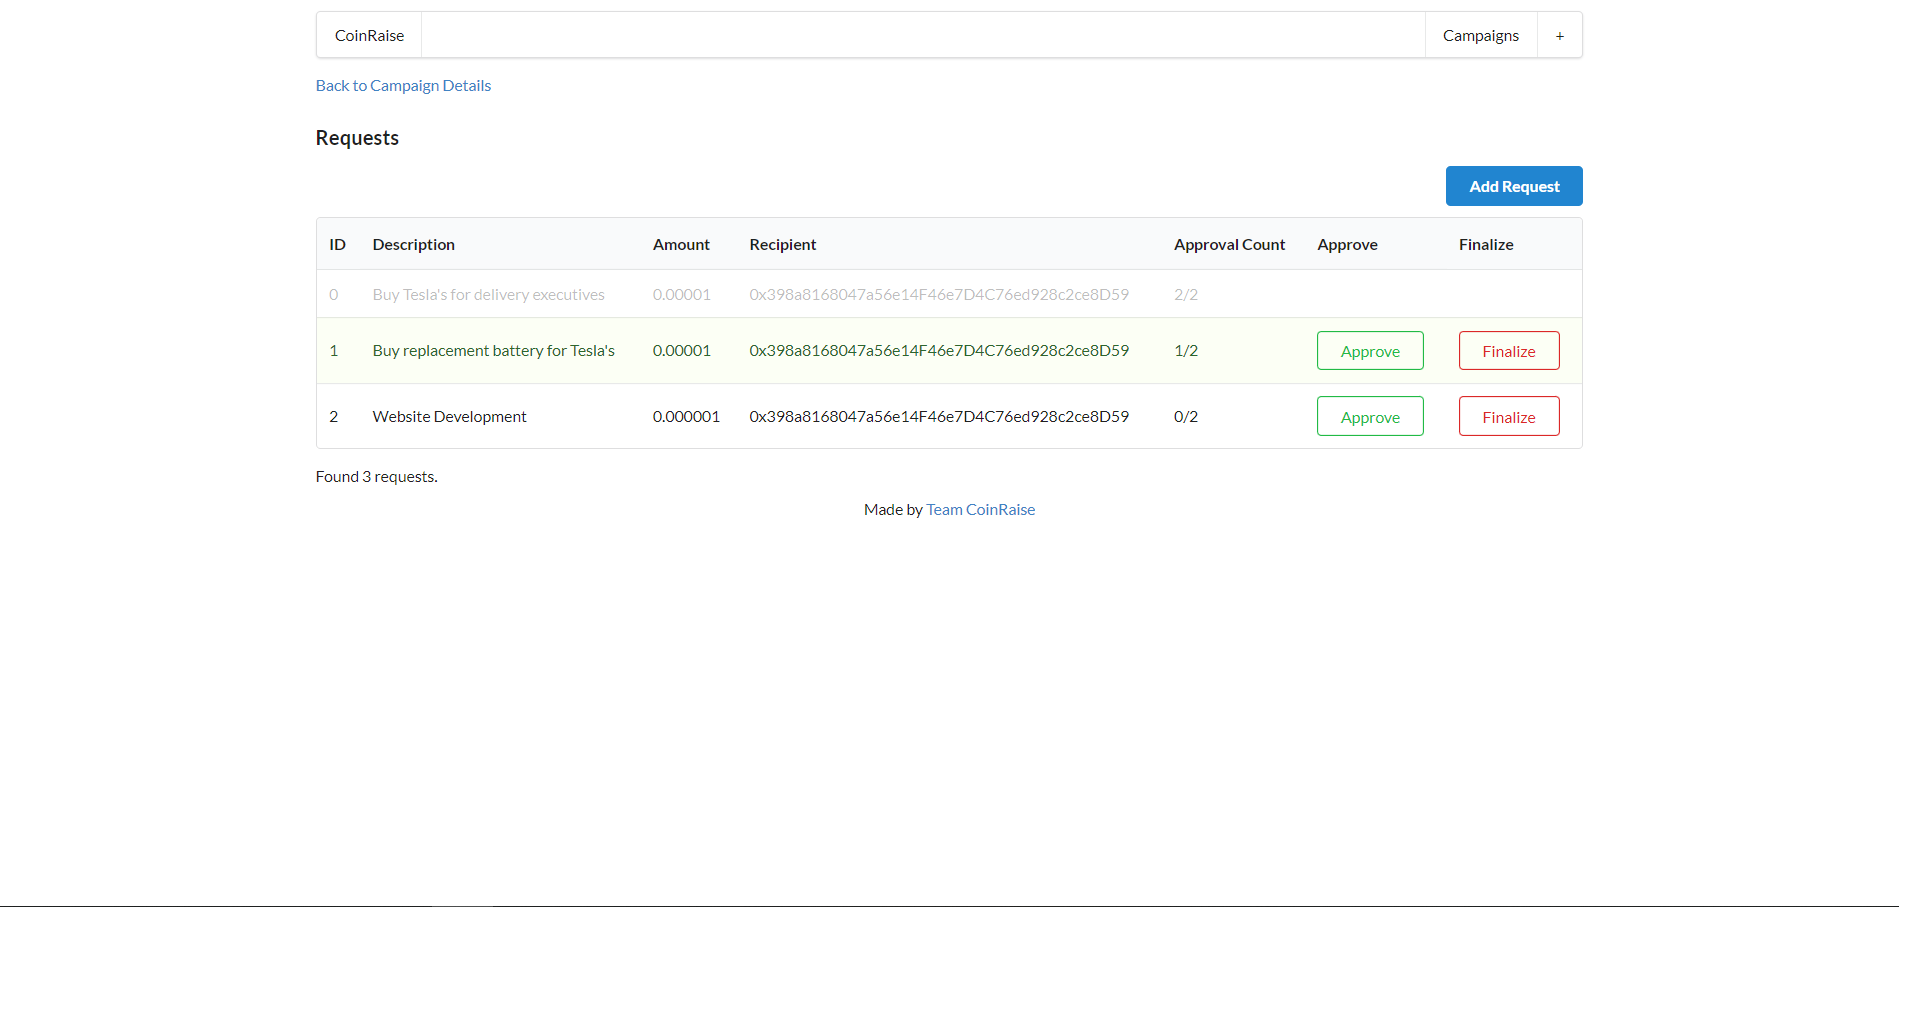
Task: Approve the Website Development request
Action: click(1370, 417)
